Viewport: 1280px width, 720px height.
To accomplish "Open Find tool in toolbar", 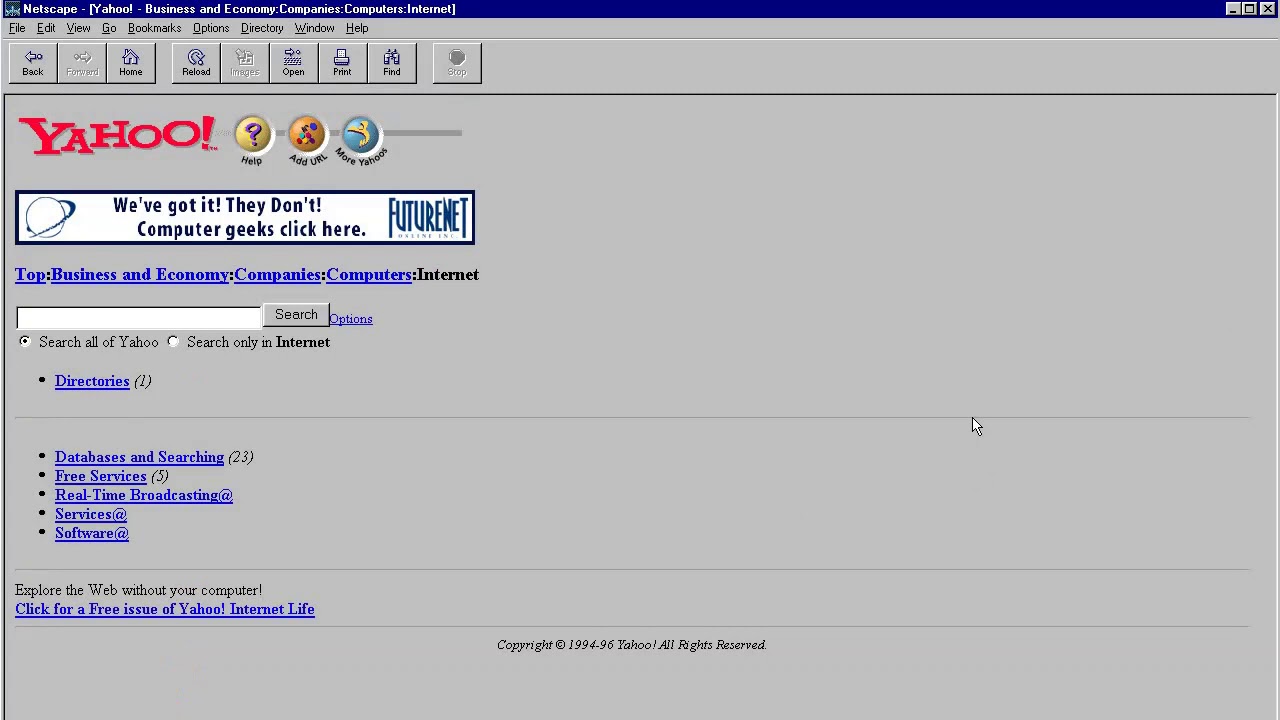I will pyautogui.click(x=391, y=62).
